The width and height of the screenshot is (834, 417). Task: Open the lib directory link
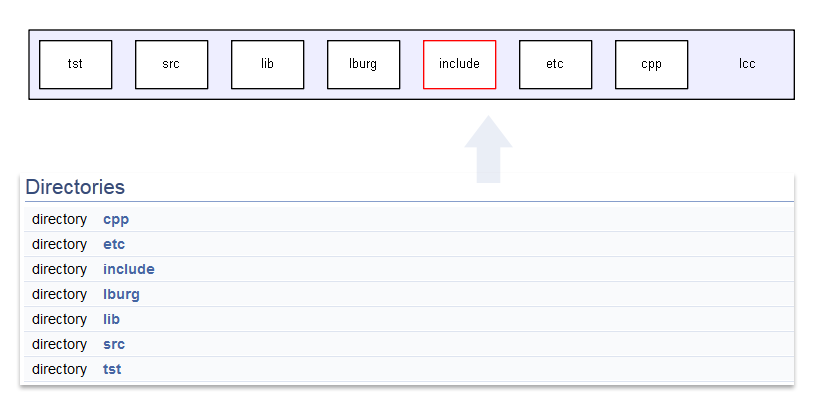pos(111,319)
